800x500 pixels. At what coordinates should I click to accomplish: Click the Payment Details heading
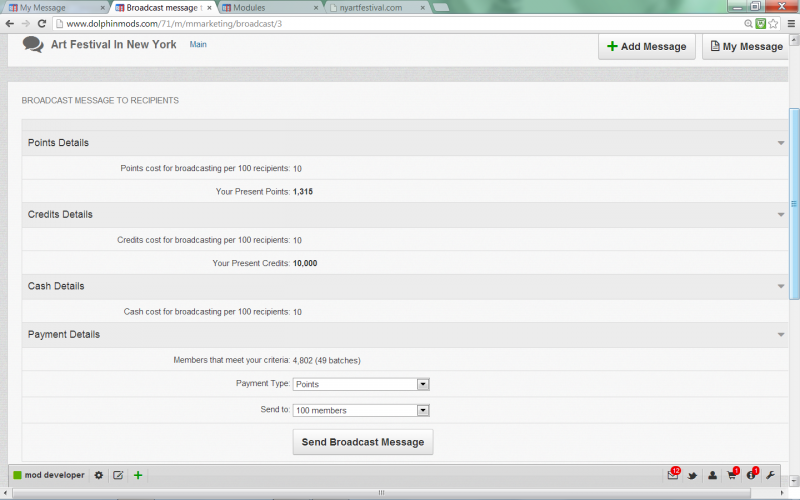[64, 335]
